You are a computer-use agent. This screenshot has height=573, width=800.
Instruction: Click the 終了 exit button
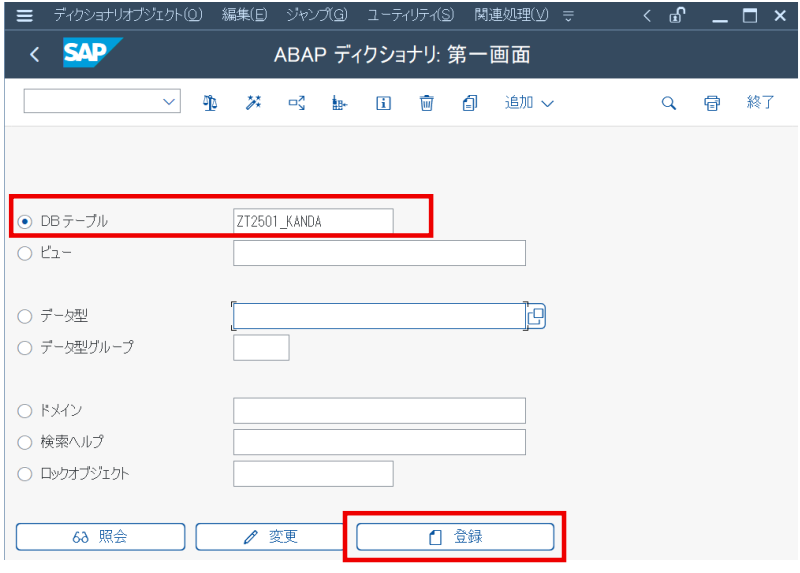click(x=760, y=103)
